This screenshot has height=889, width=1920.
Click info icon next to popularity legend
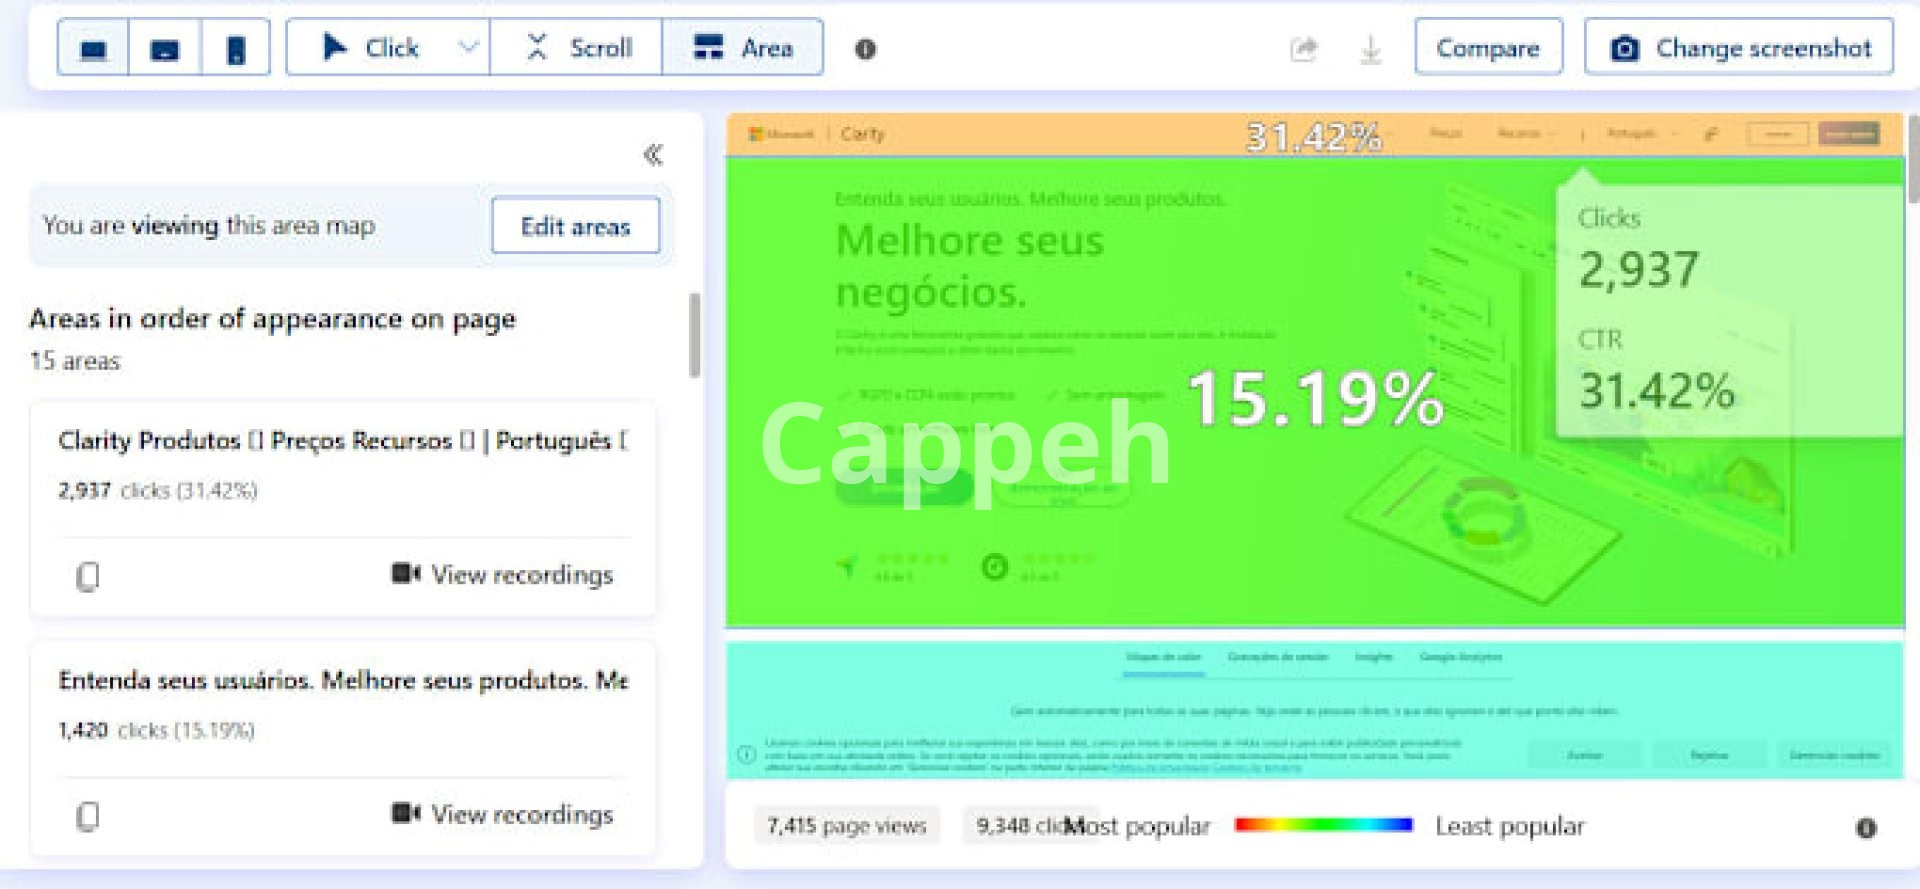[x=1866, y=827]
